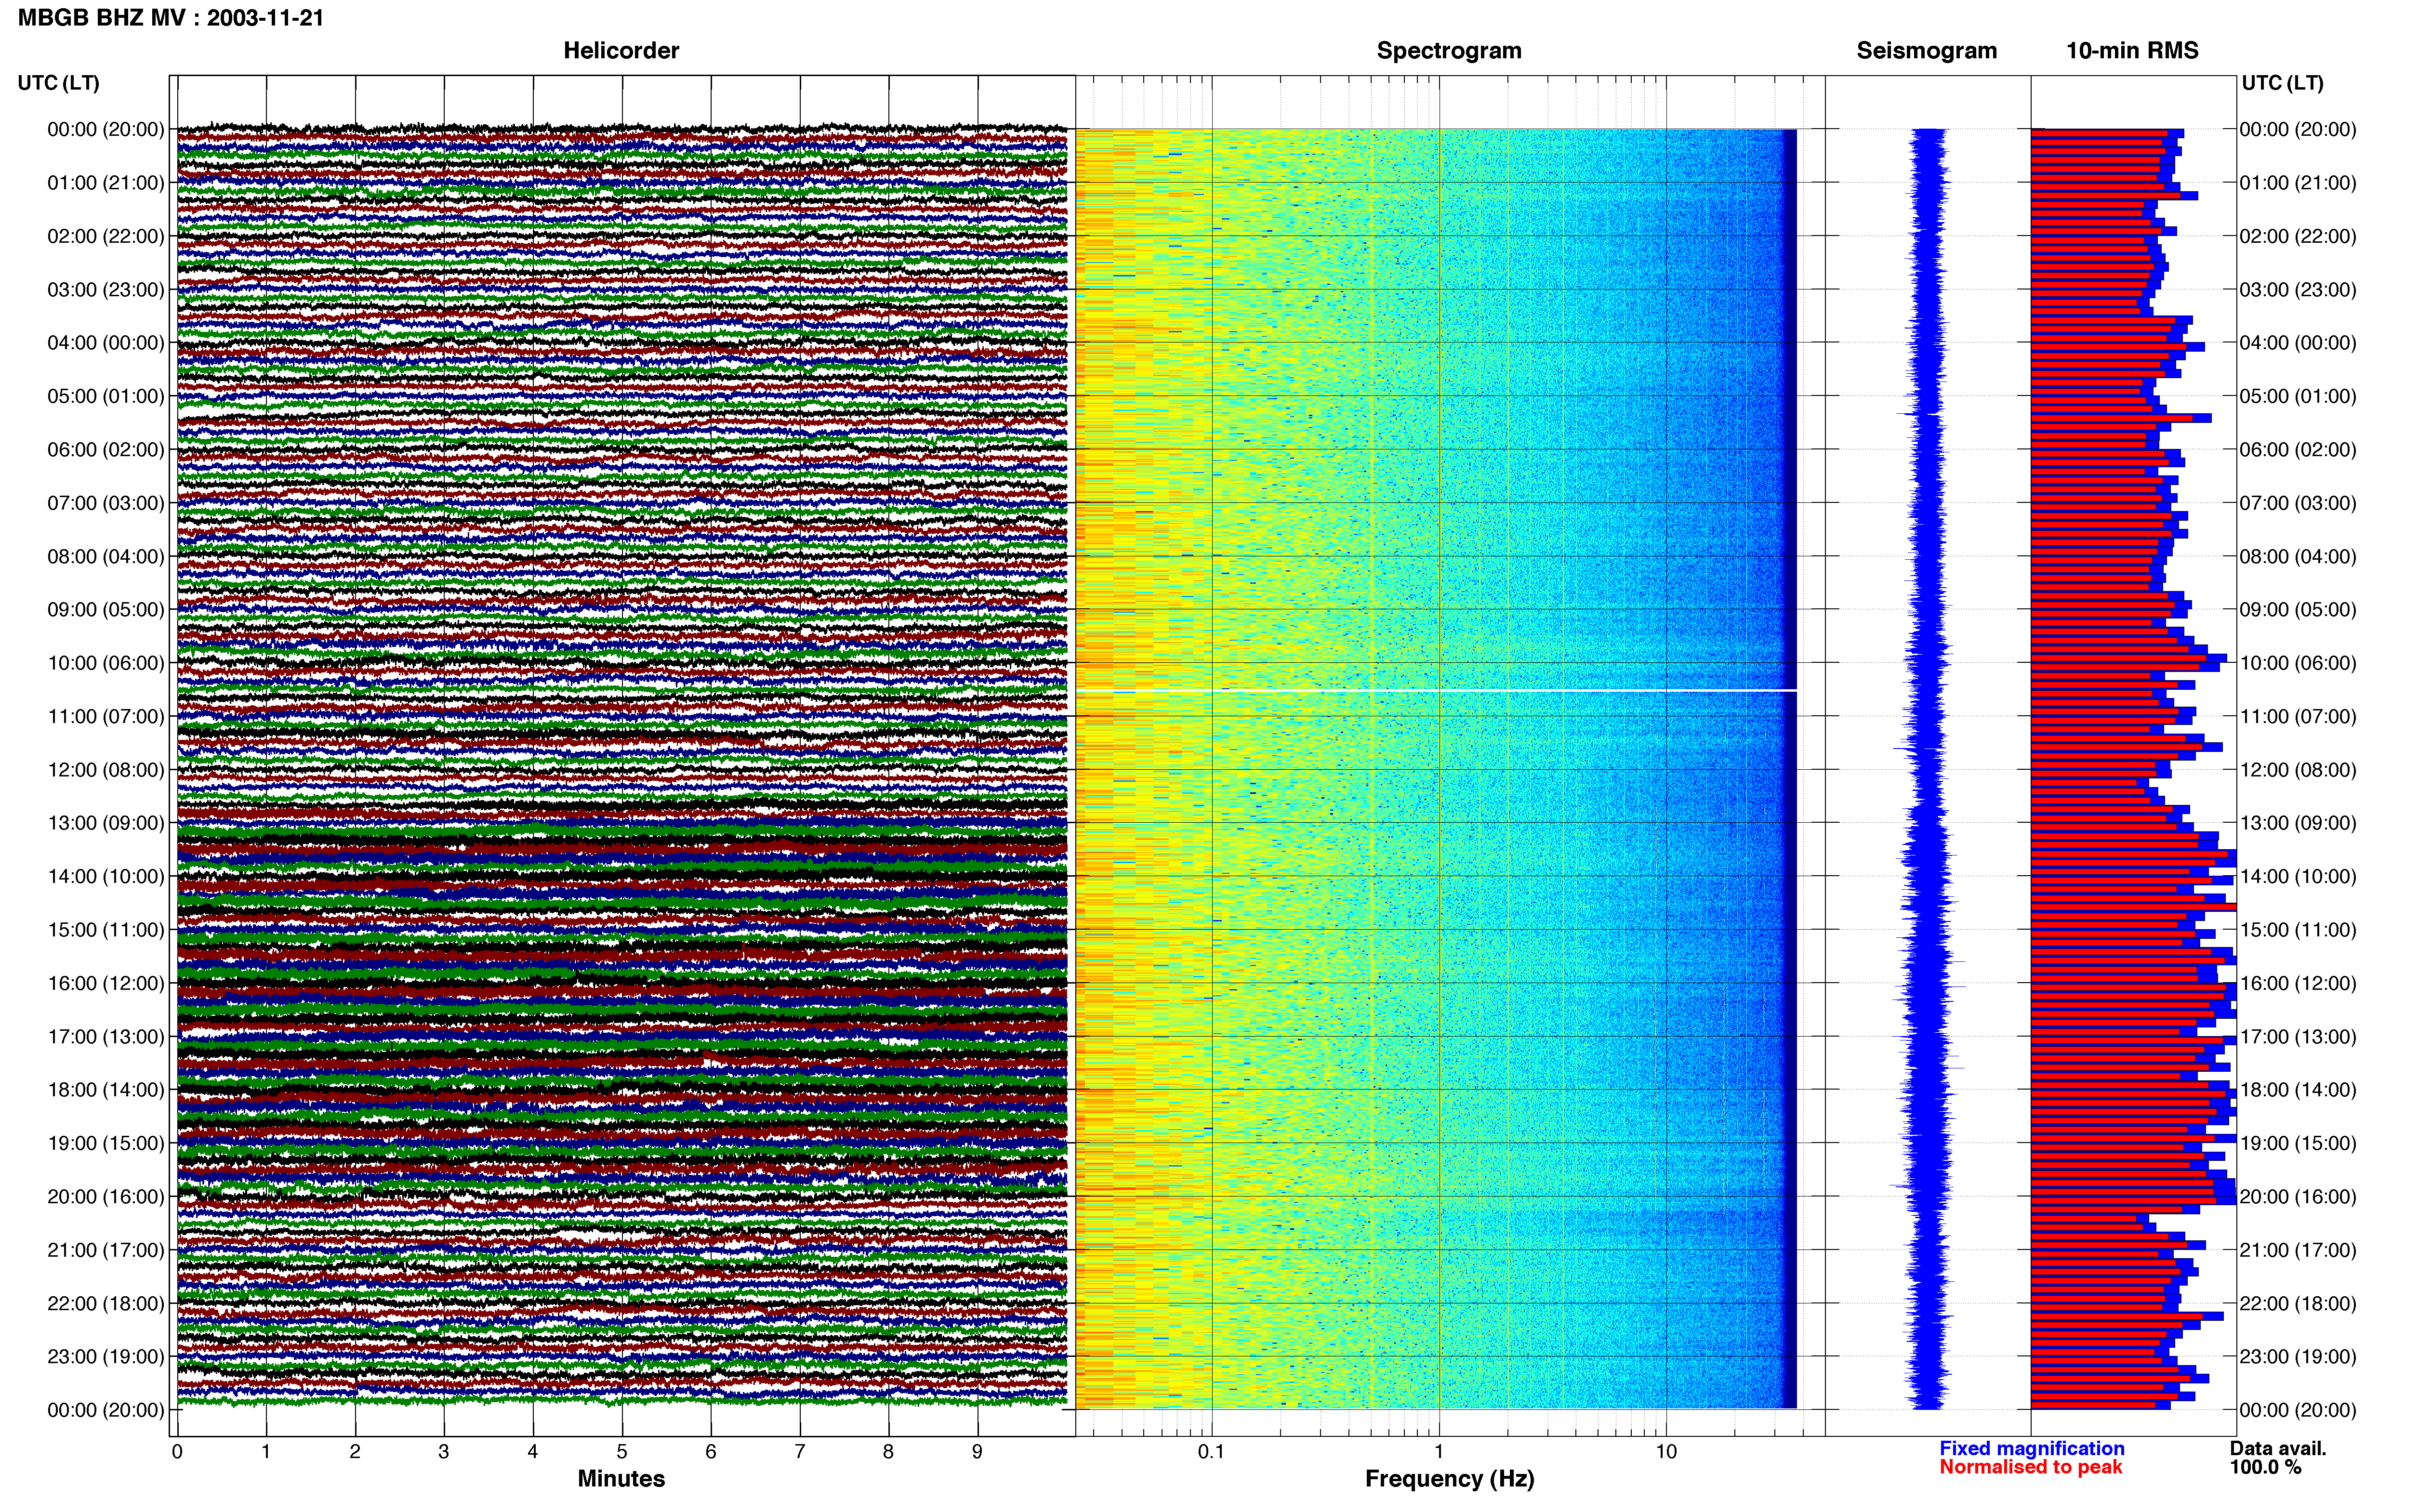Click '07:00 (03:00)' on the Helicorder time axis
The width and height of the screenshot is (2418, 1512).
point(106,503)
